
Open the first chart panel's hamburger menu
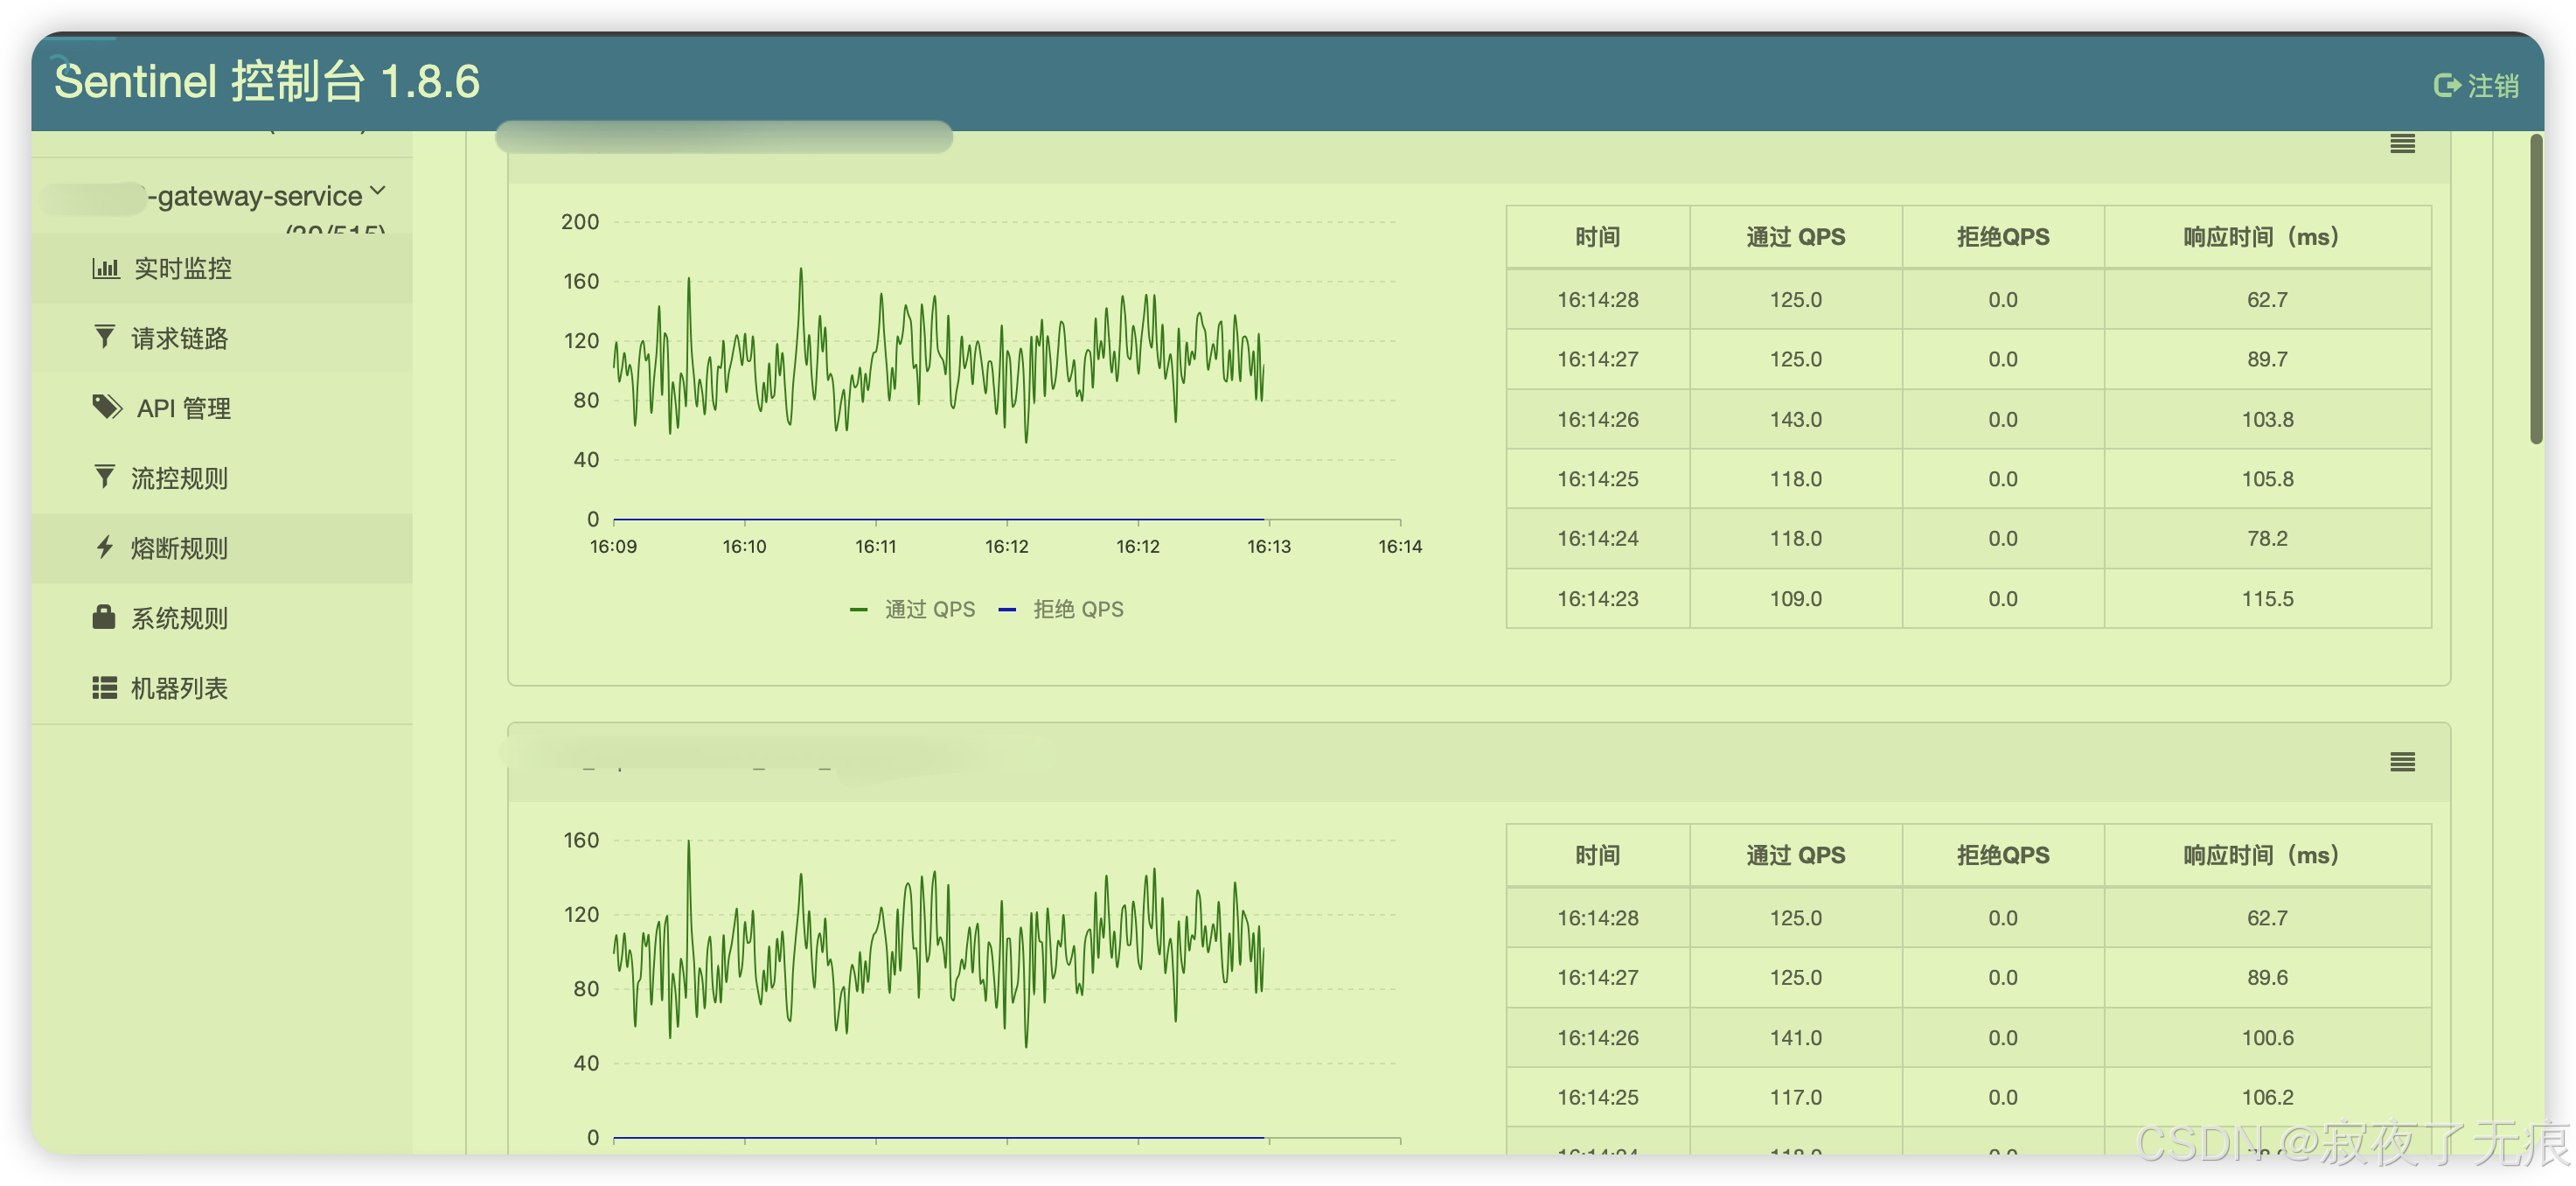[x=2402, y=144]
